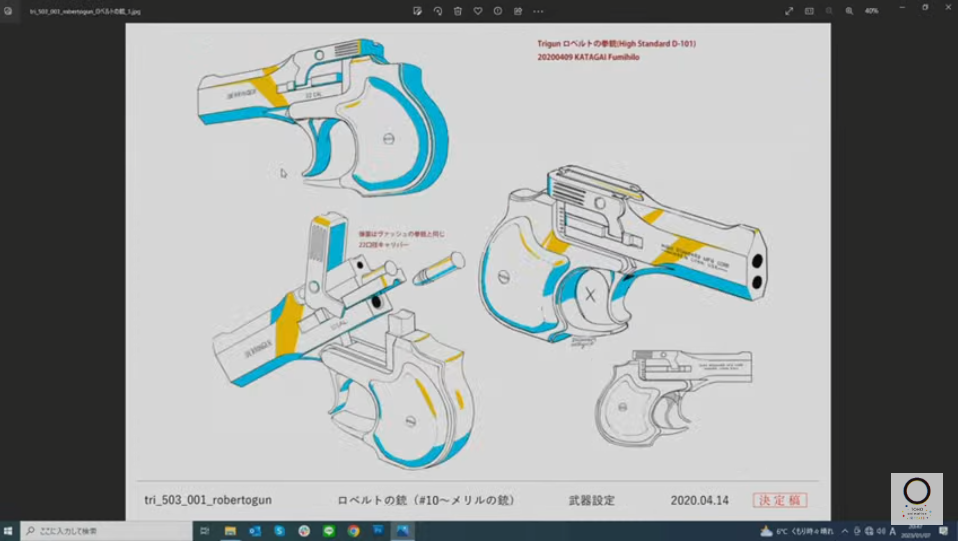Open Photoshop from the taskbar

(378, 531)
